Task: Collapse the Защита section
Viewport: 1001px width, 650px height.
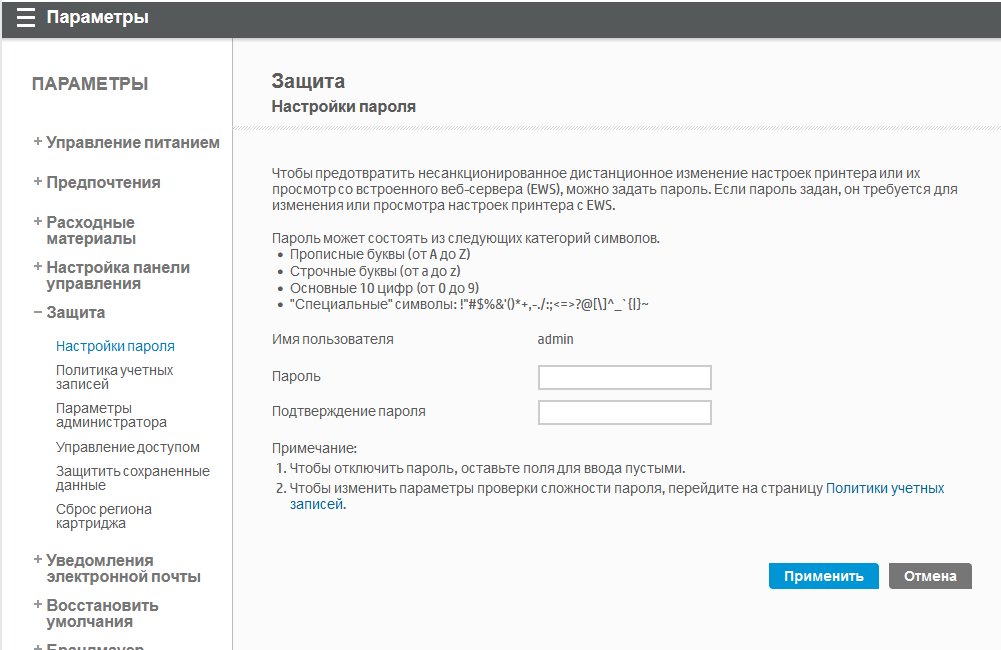Action: (75, 312)
